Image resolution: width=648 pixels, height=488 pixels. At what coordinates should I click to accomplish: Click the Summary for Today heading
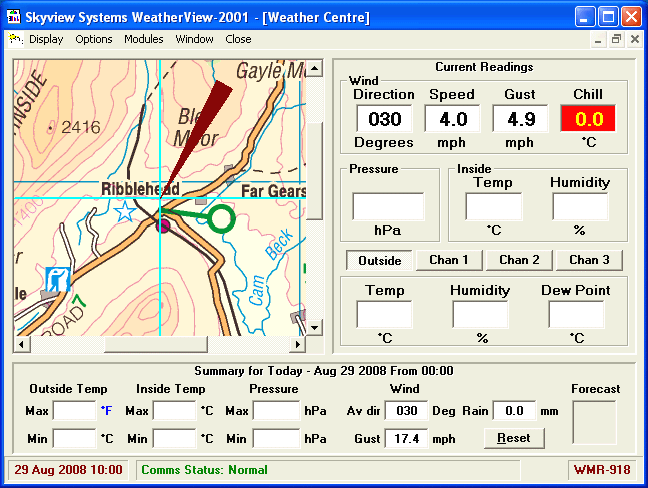coord(324,371)
